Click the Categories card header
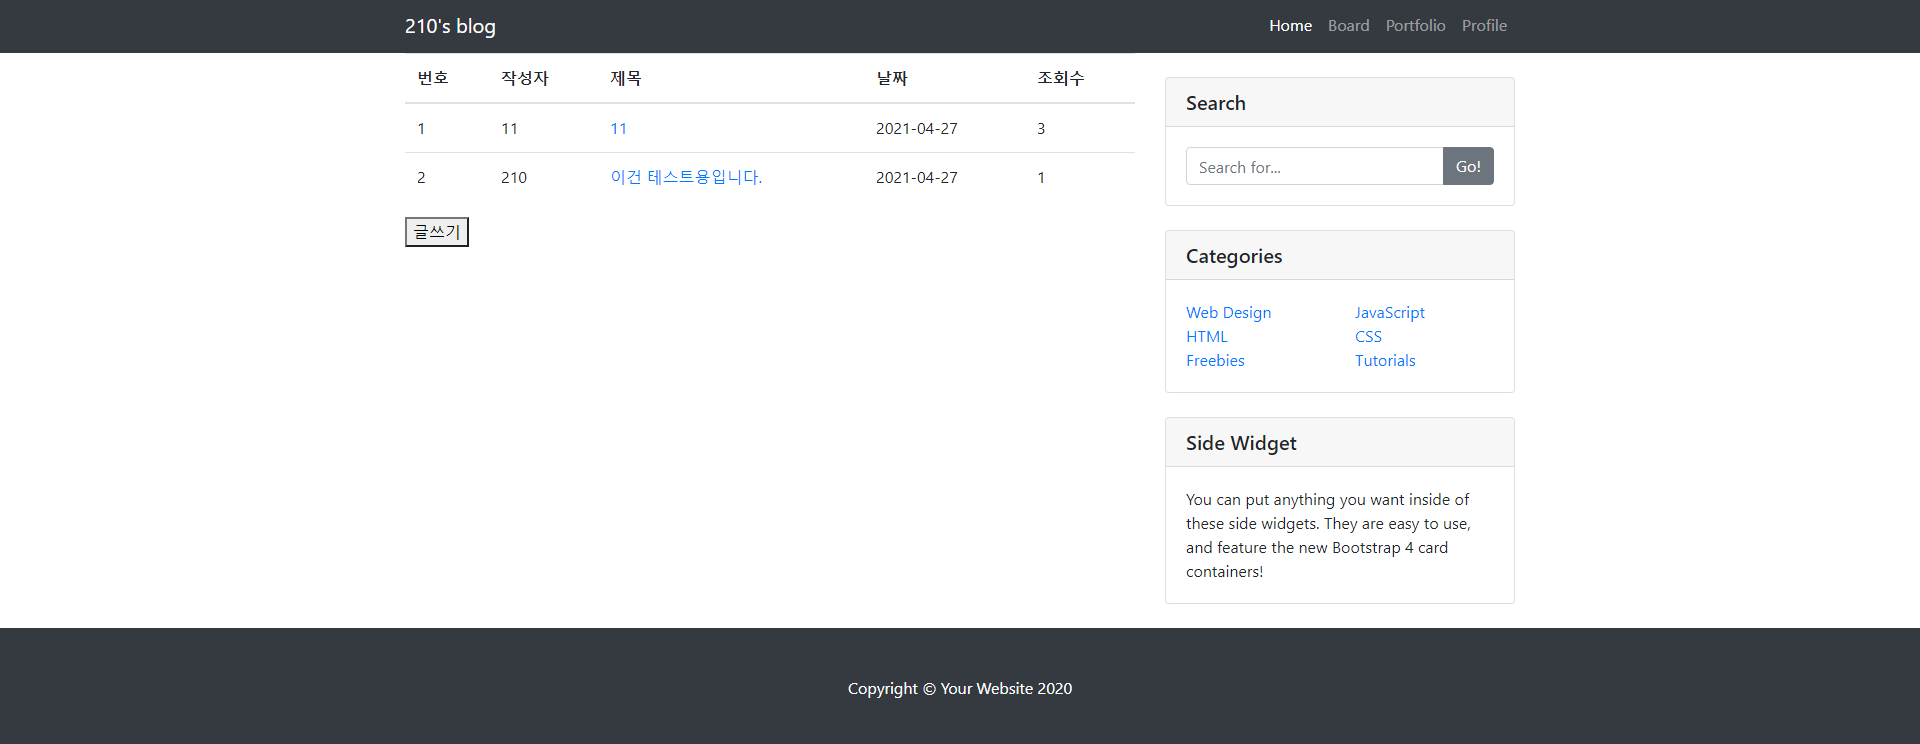 (x=1340, y=256)
